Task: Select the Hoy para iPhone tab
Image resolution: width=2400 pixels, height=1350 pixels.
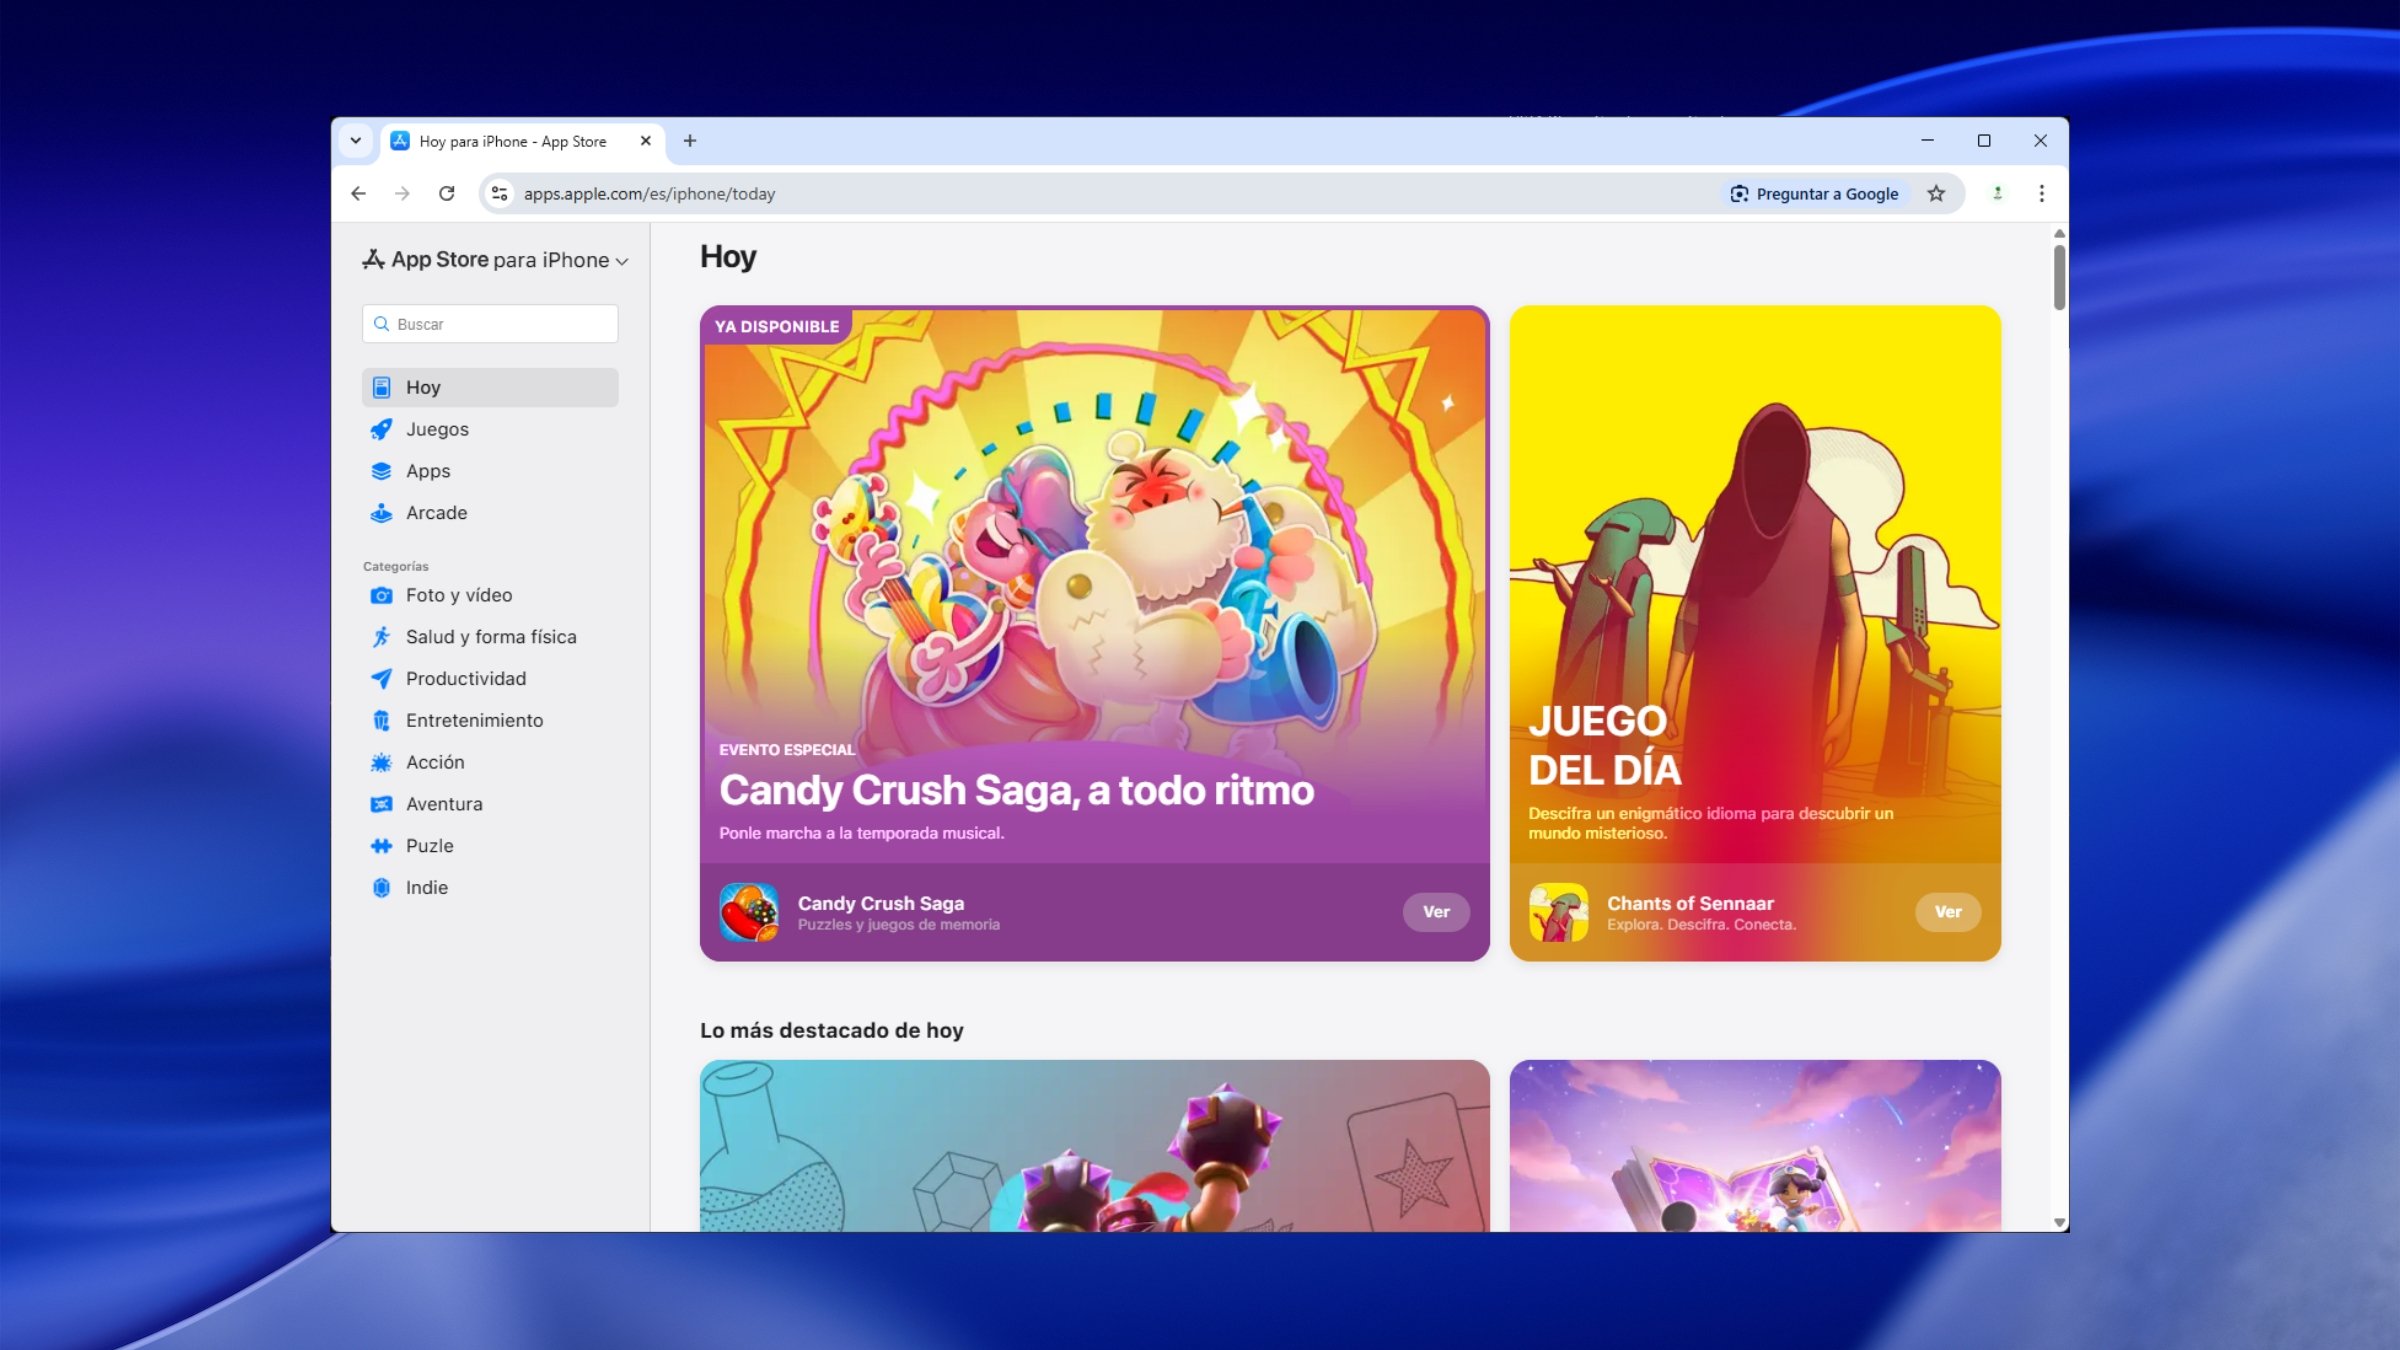Action: [x=512, y=141]
